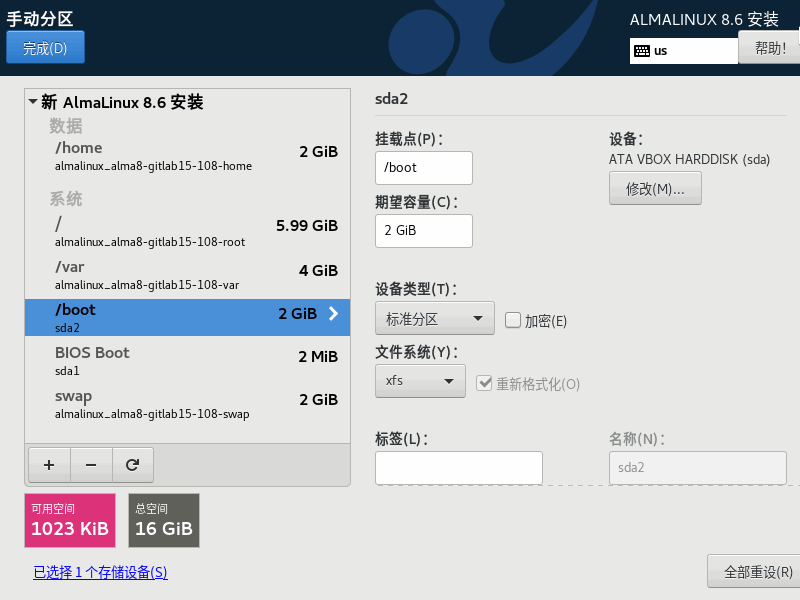Select the swap 2 GiB partition row

187,404
